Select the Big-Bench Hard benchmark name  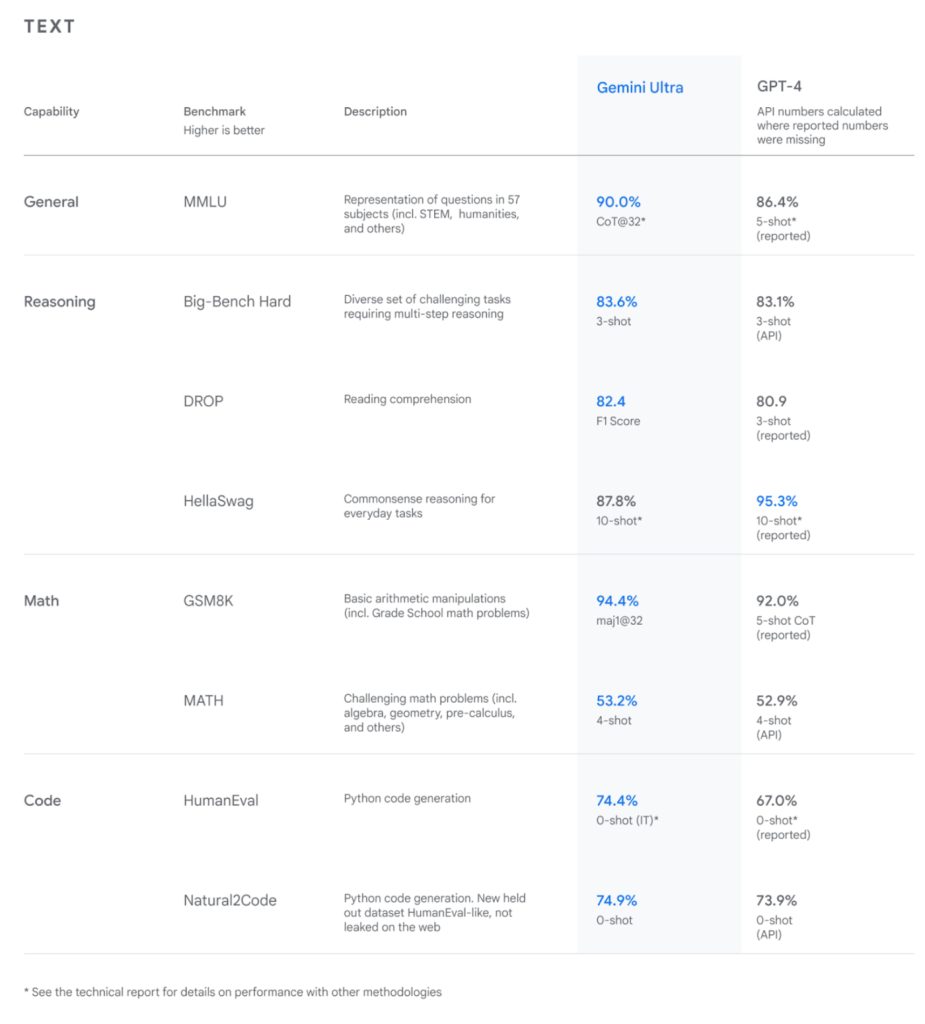point(237,302)
